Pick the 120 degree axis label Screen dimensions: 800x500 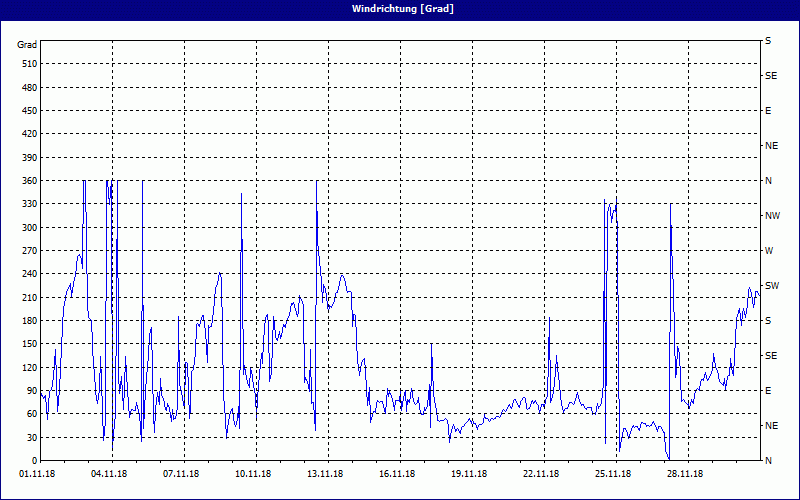(x=31, y=367)
